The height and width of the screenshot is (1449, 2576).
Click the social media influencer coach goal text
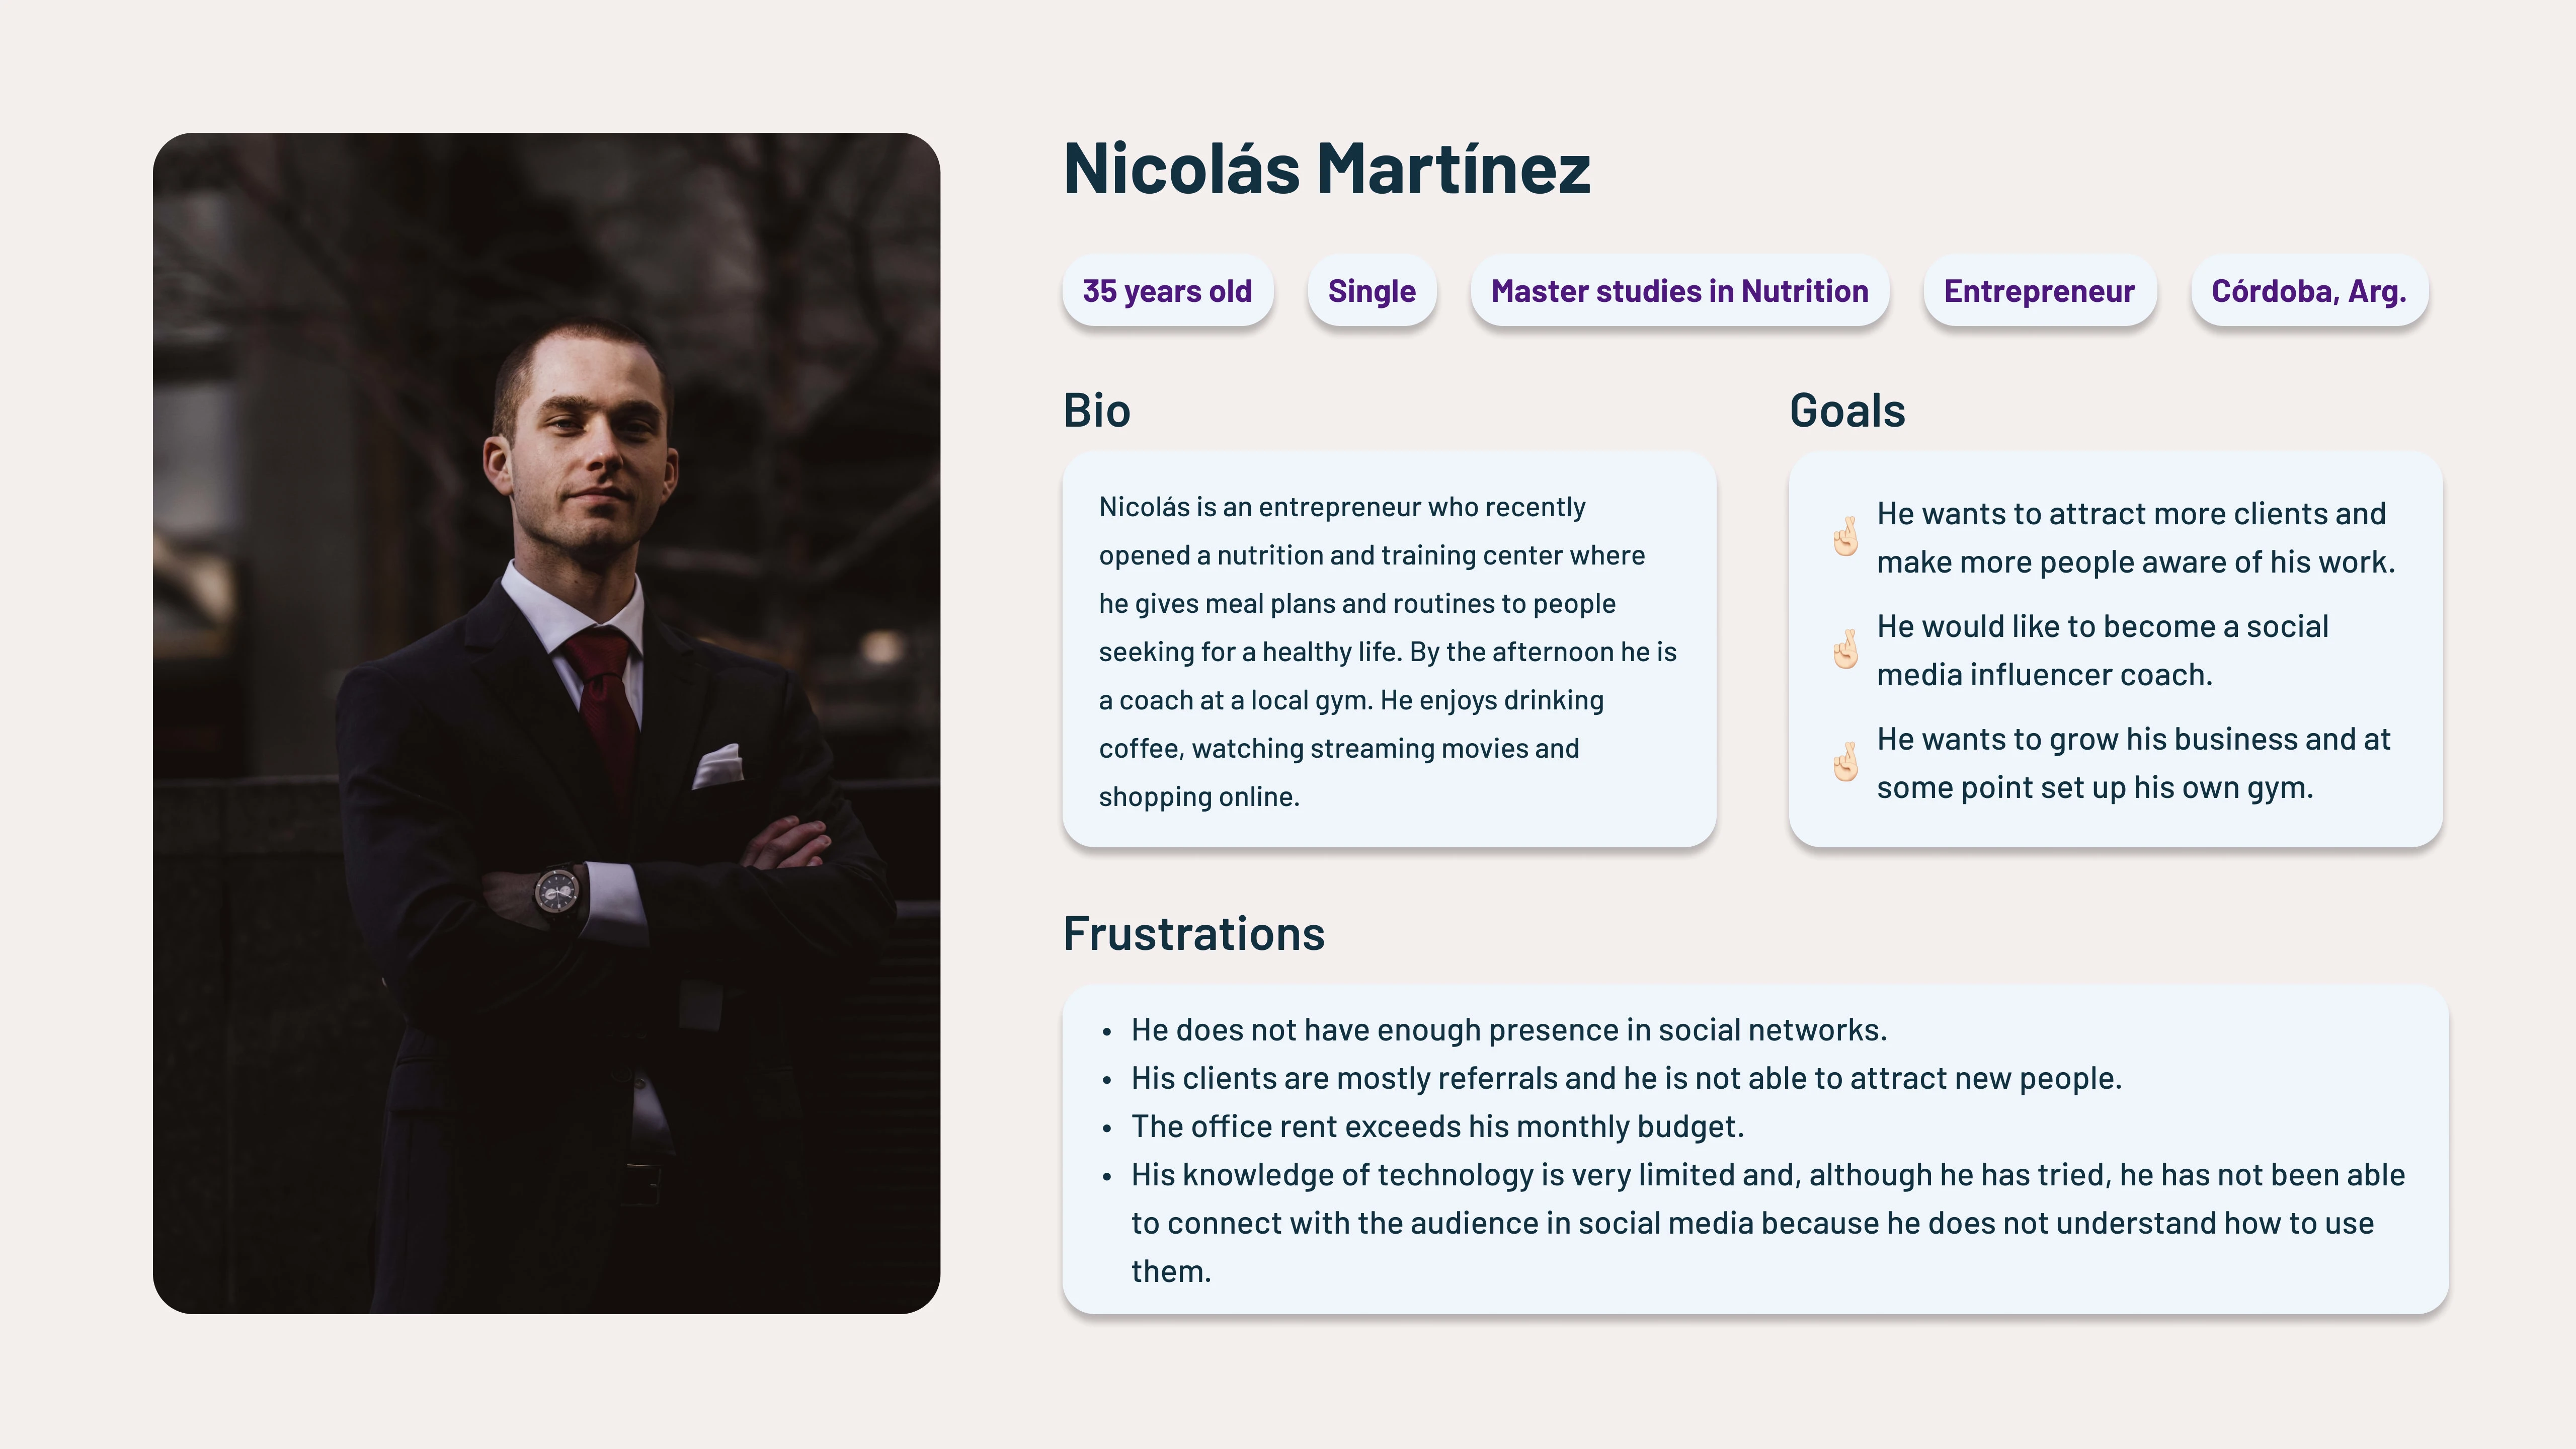pyautogui.click(x=2102, y=650)
